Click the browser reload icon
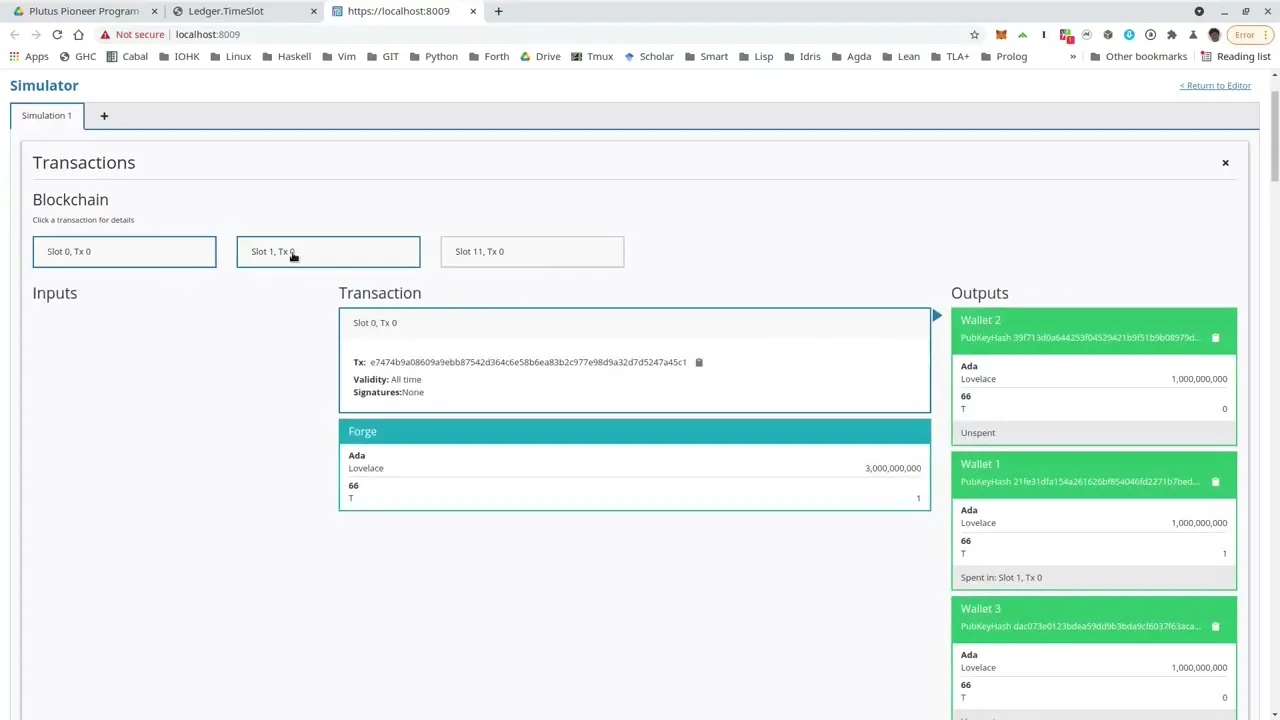This screenshot has height=720, width=1280. click(x=57, y=34)
